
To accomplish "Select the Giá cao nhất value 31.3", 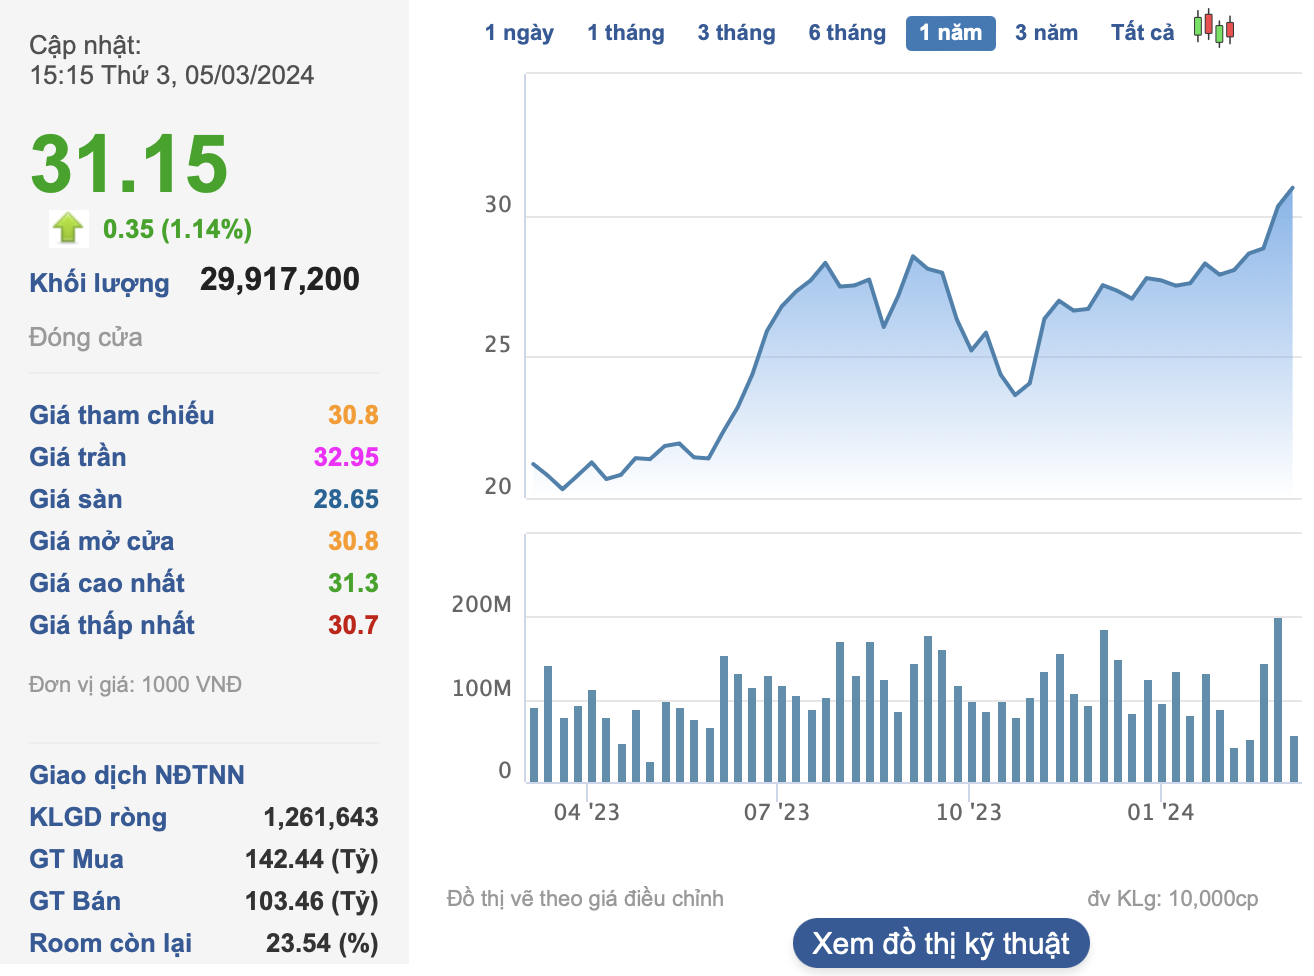I will [353, 583].
